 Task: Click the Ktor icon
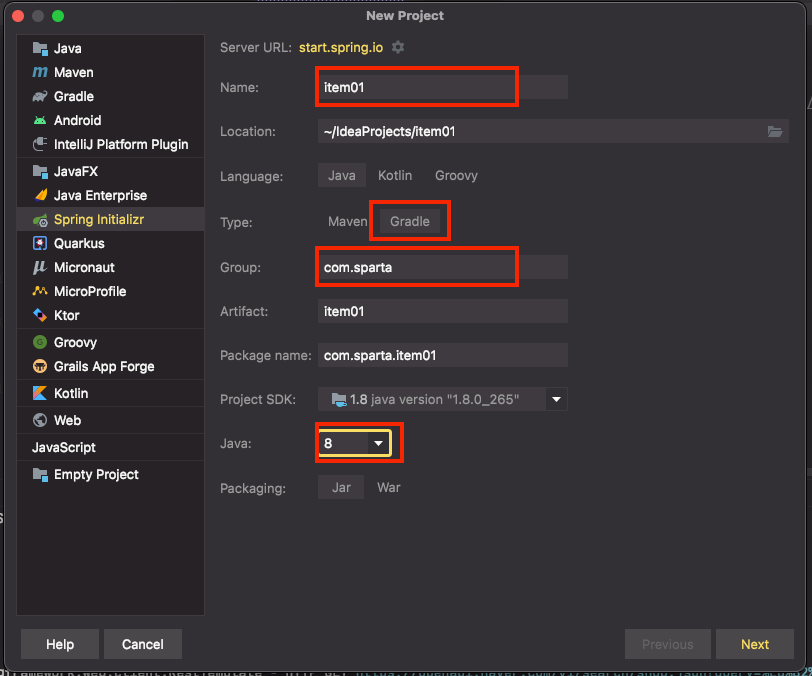(40, 315)
